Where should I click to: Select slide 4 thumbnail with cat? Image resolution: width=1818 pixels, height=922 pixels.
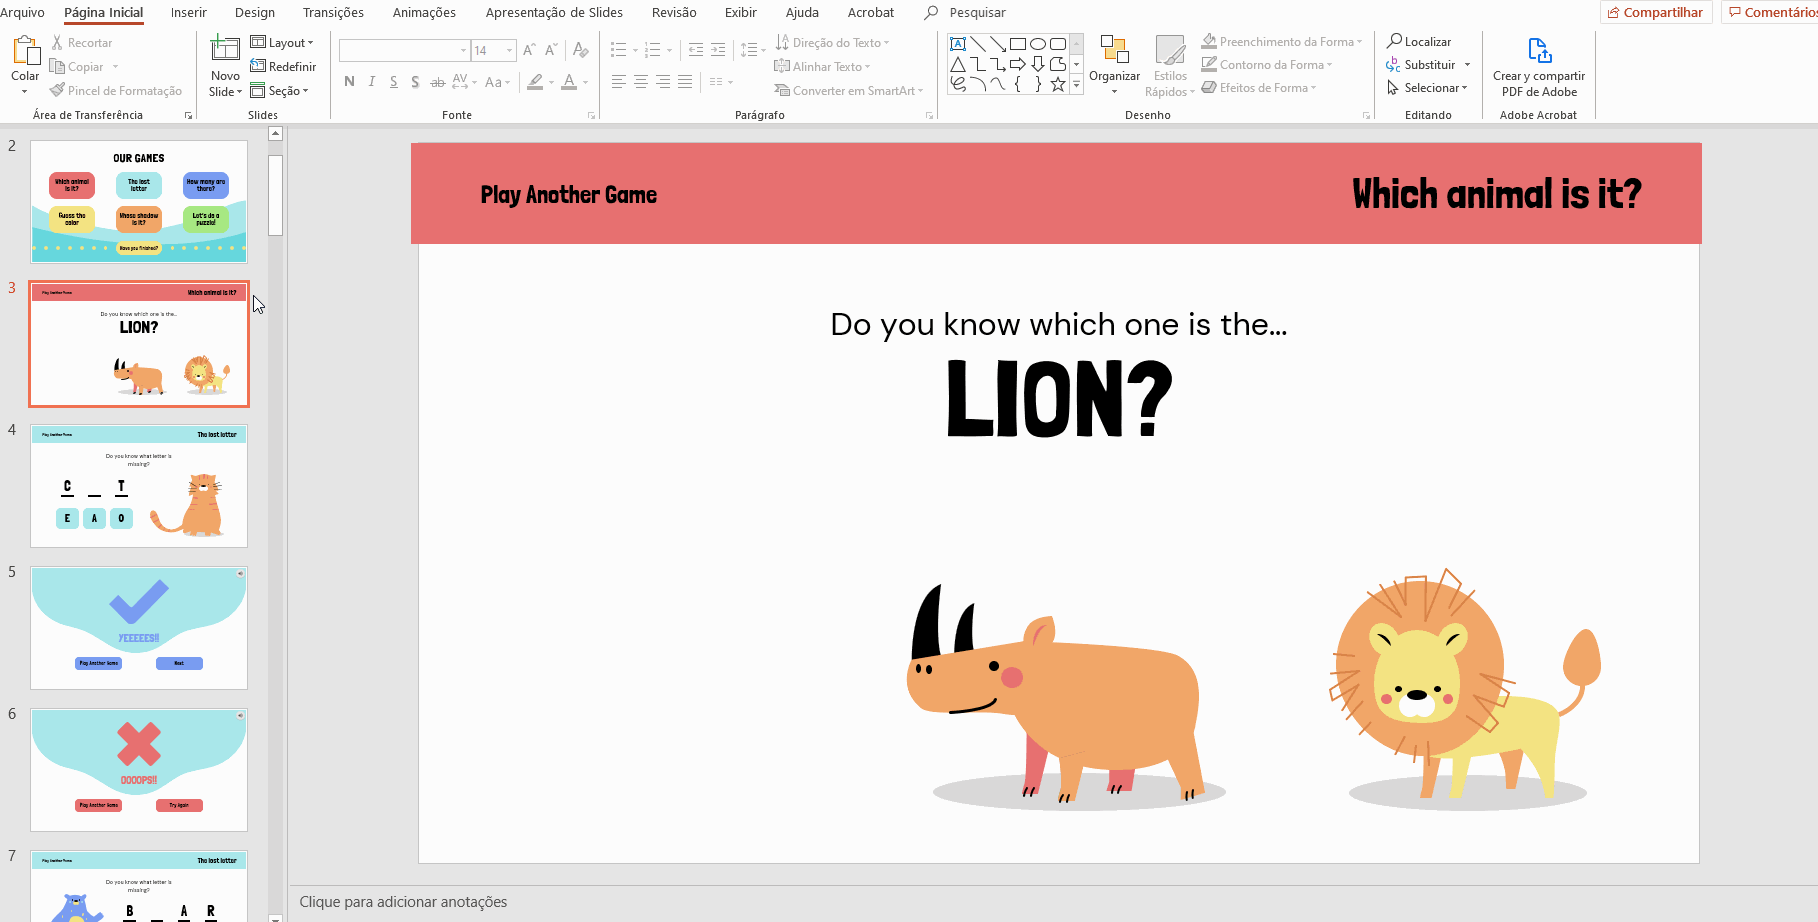139,486
